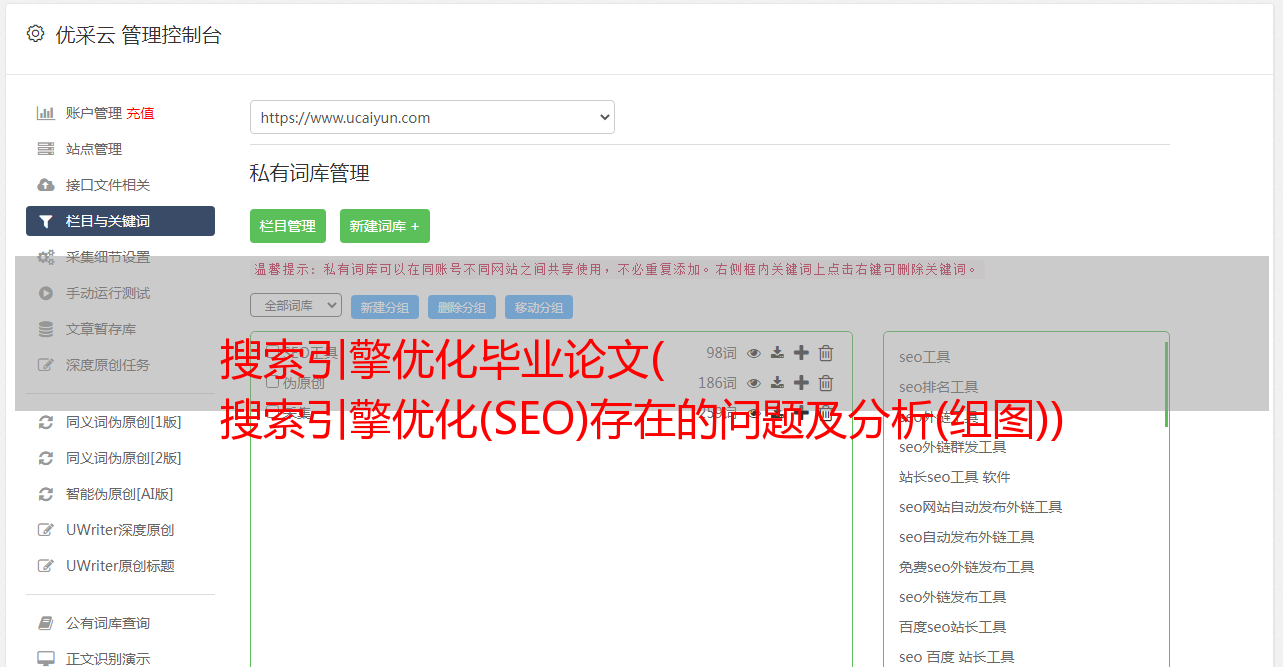Tick the 伪原创 library checkbox
1283x667 pixels.
click(x=272, y=383)
